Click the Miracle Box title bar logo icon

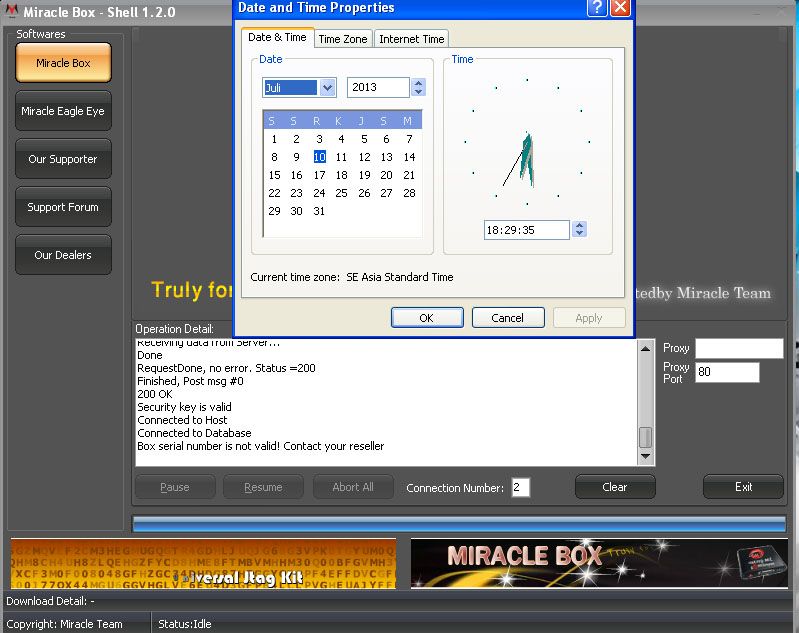pos(11,11)
